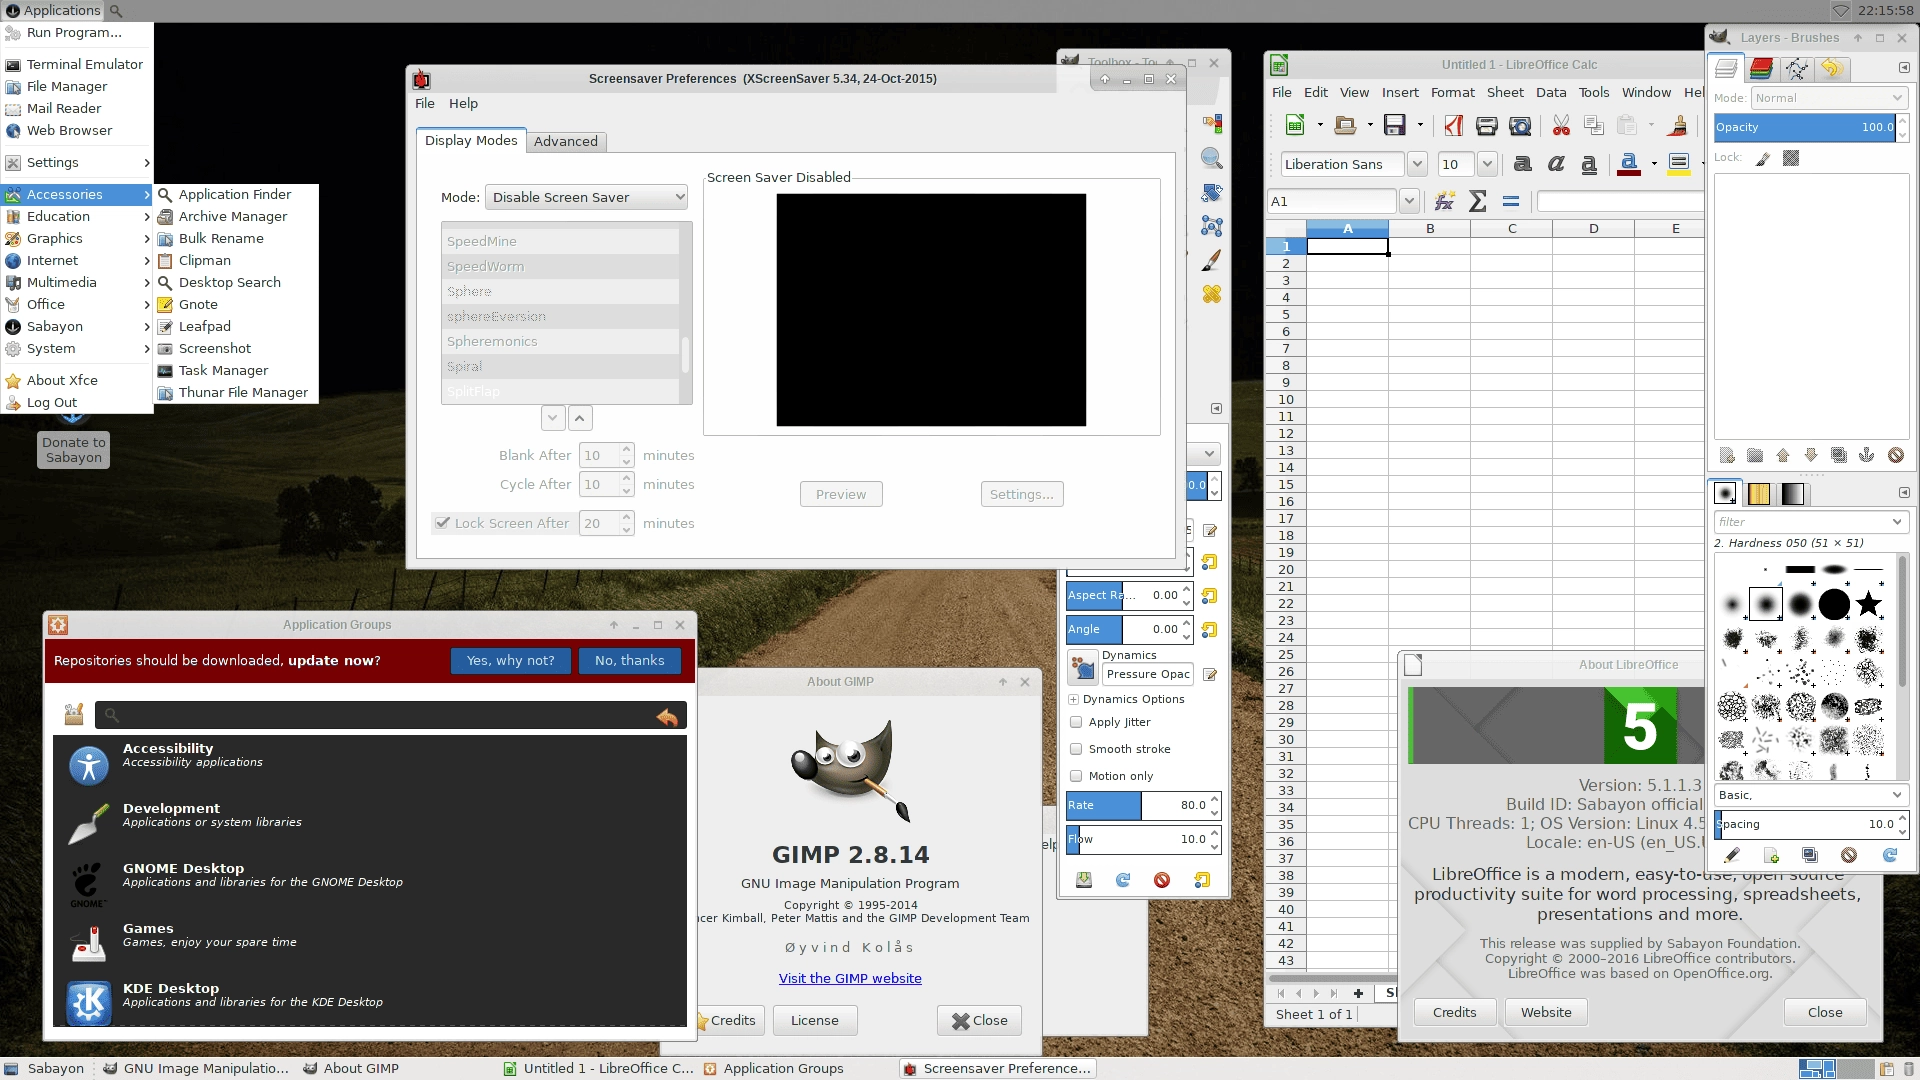Open Help menu in Screensaver Preferences
This screenshot has width=1920, height=1080.
point(463,103)
